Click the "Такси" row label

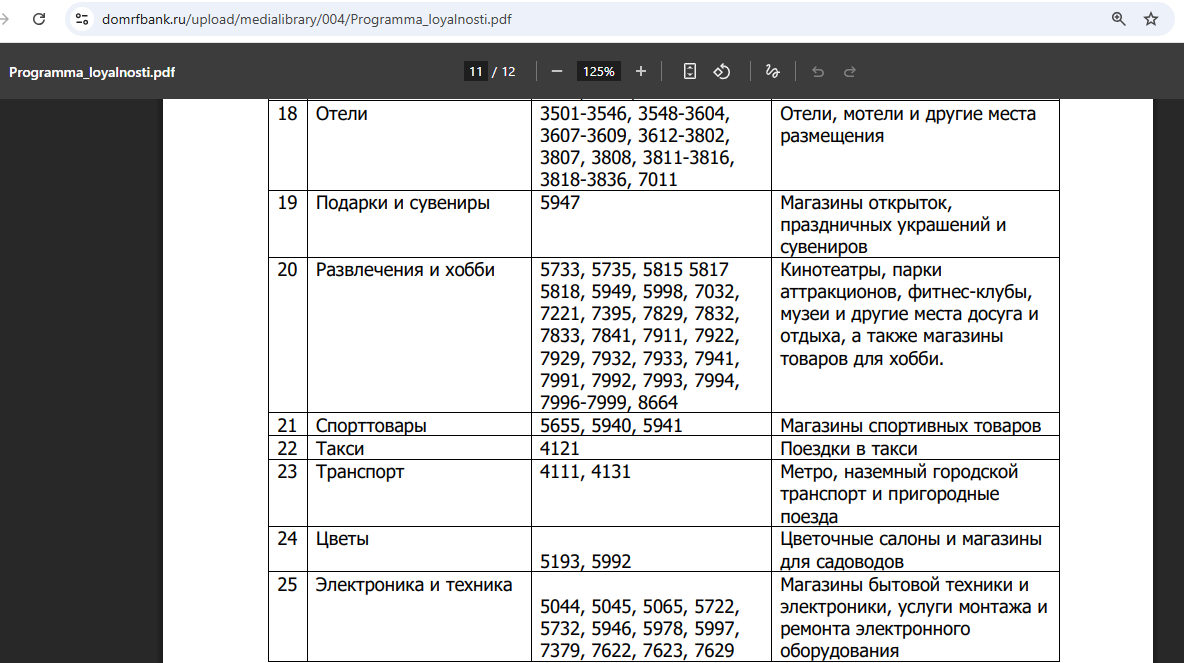tap(340, 449)
